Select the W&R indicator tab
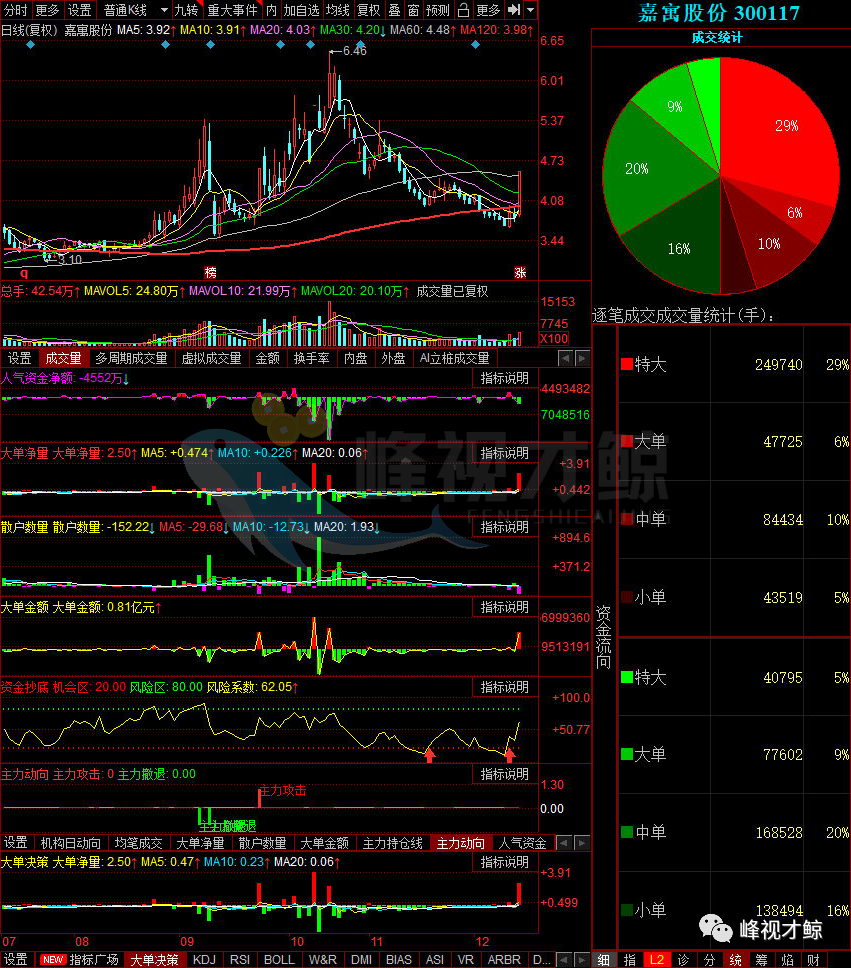Viewport: 851px width, 968px height. [322, 959]
